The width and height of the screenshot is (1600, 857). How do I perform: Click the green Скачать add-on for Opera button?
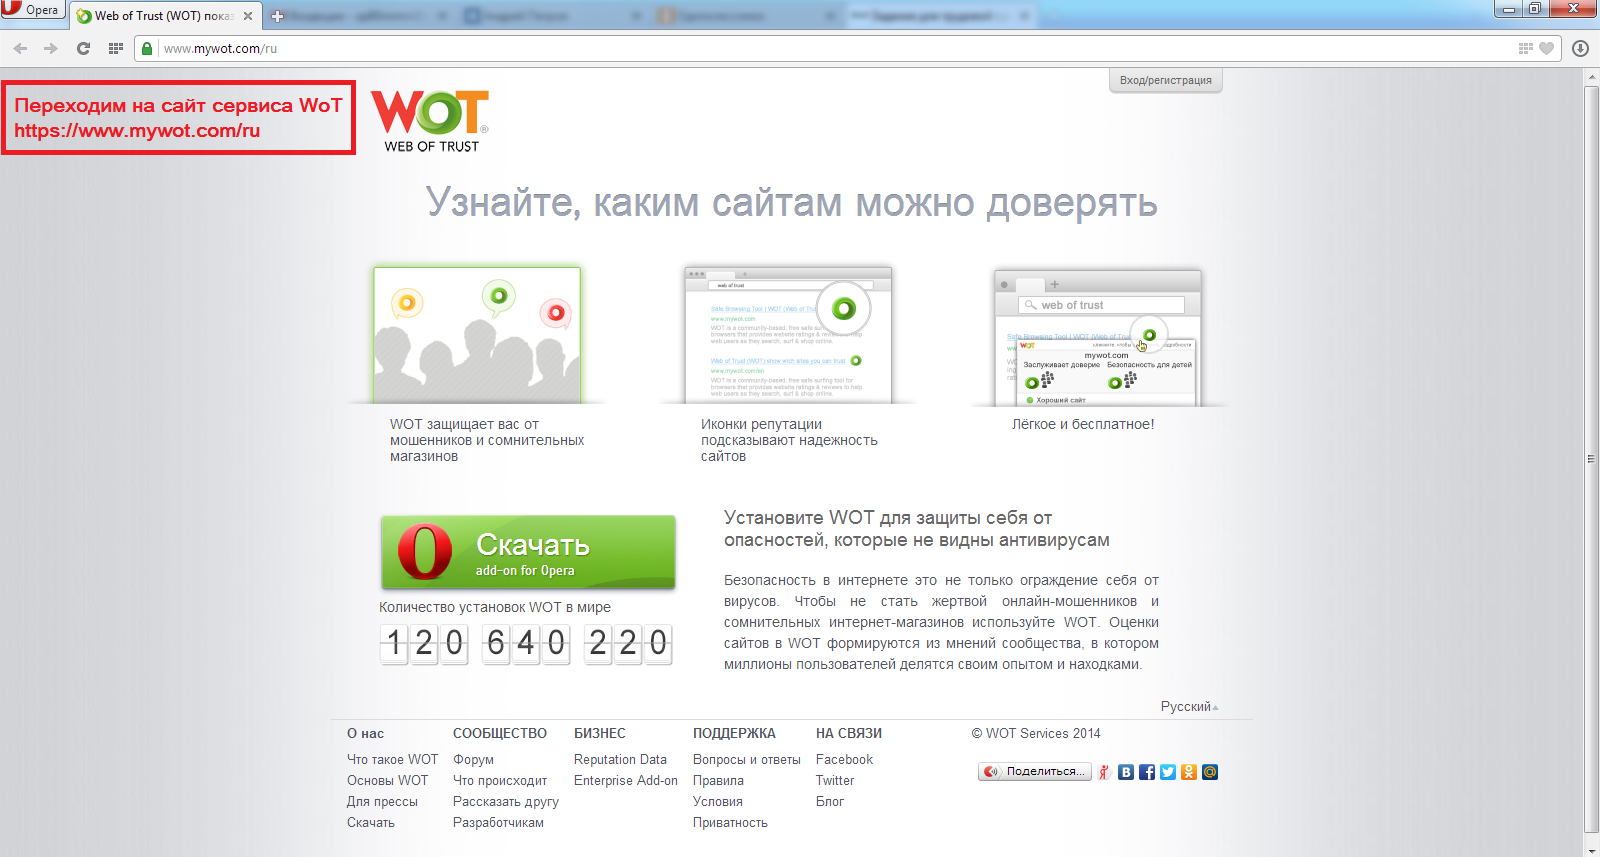coord(528,552)
